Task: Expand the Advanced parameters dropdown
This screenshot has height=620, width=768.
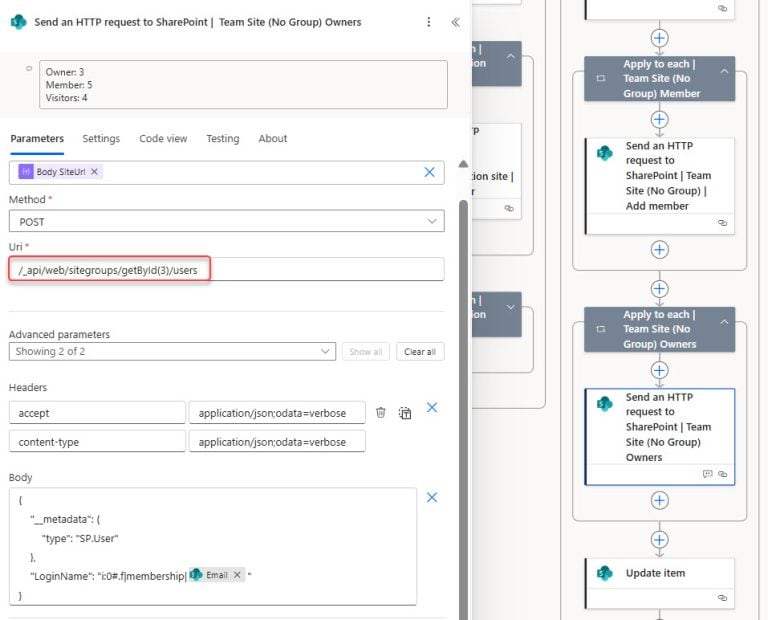Action: click(173, 352)
